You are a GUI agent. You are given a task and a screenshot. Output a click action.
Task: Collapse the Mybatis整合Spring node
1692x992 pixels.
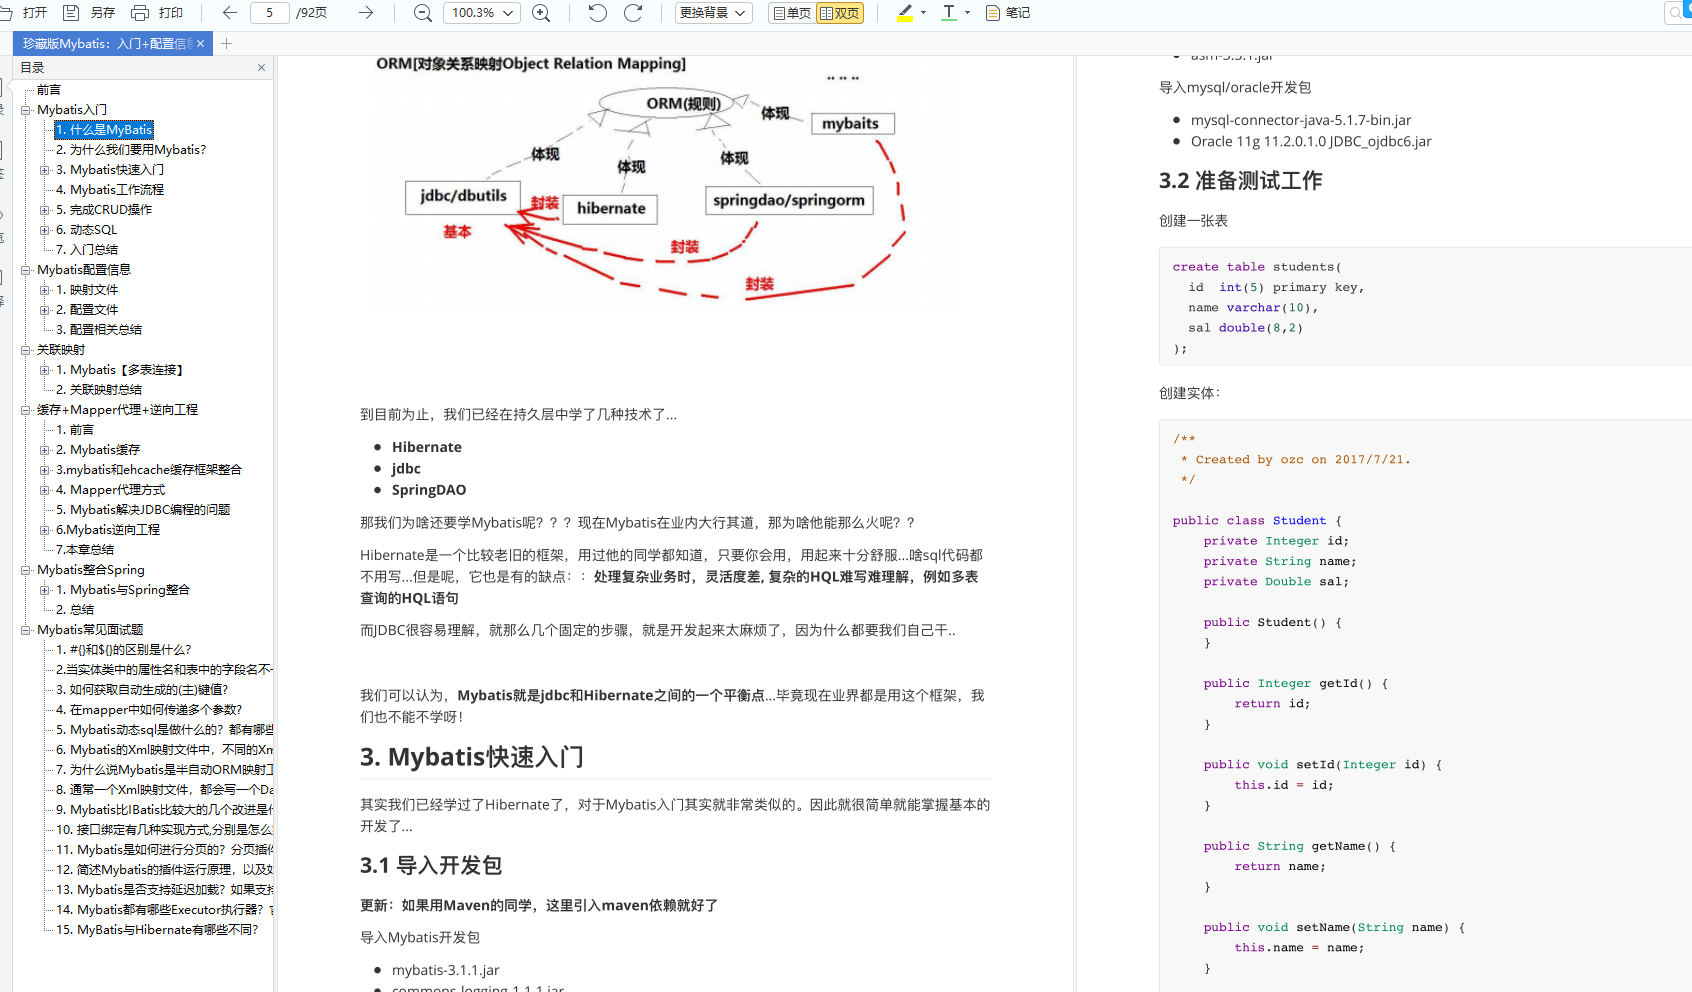coord(26,570)
